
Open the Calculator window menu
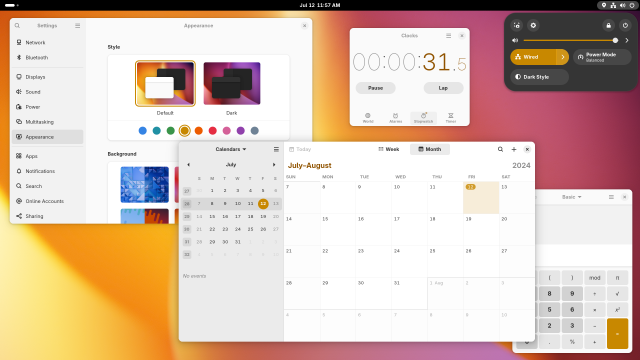coord(611,197)
